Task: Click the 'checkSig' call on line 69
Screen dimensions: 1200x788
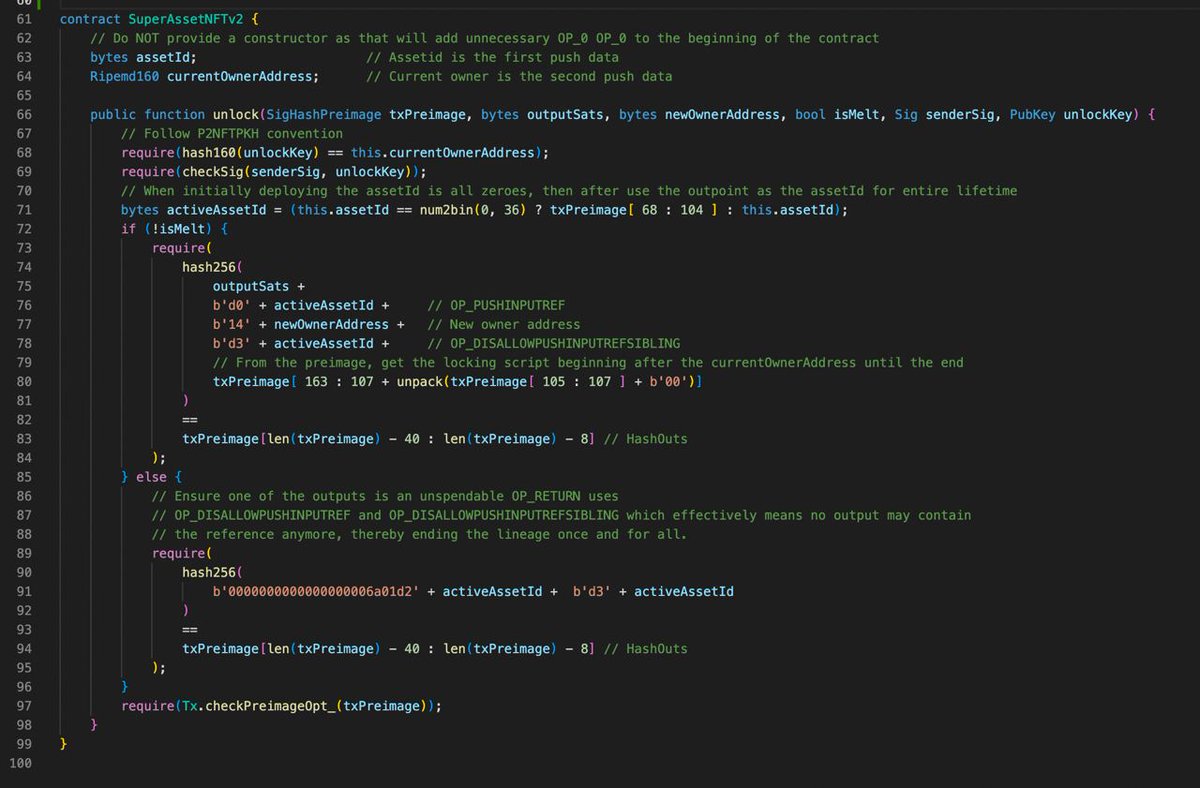Action: pyautogui.click(x=213, y=171)
